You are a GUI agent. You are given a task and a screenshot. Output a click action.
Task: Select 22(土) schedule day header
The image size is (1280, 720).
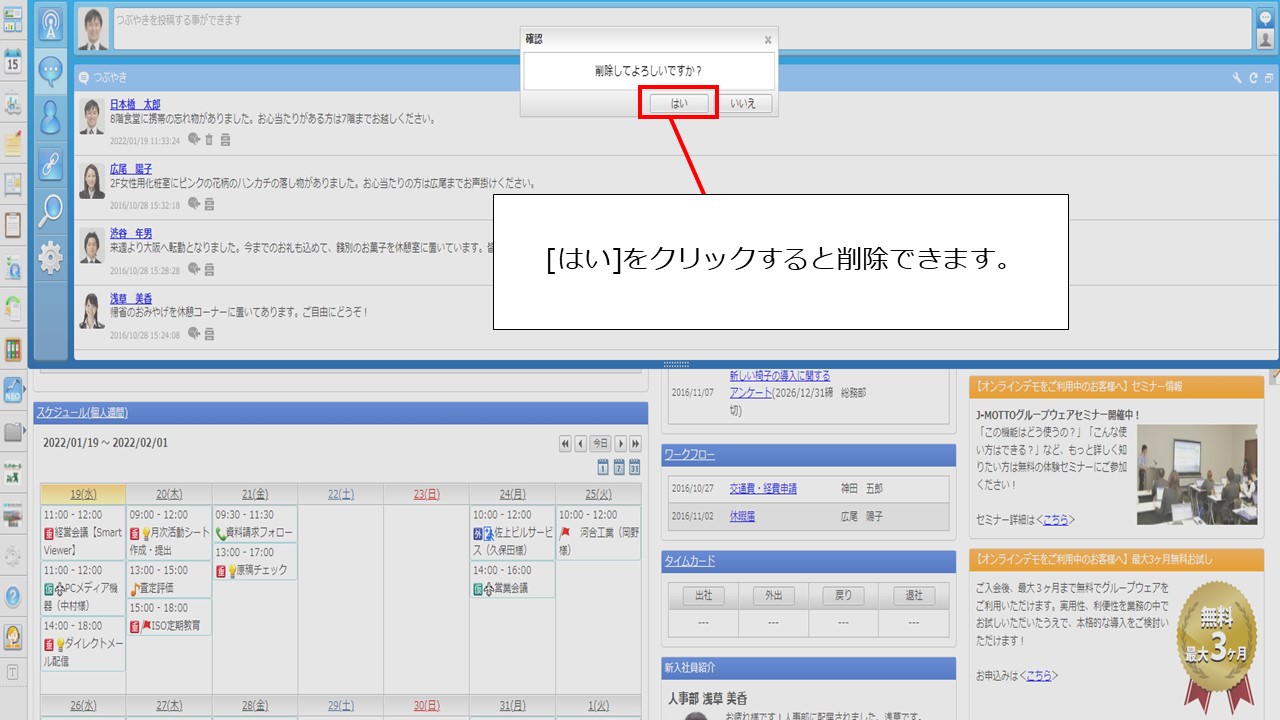point(341,494)
